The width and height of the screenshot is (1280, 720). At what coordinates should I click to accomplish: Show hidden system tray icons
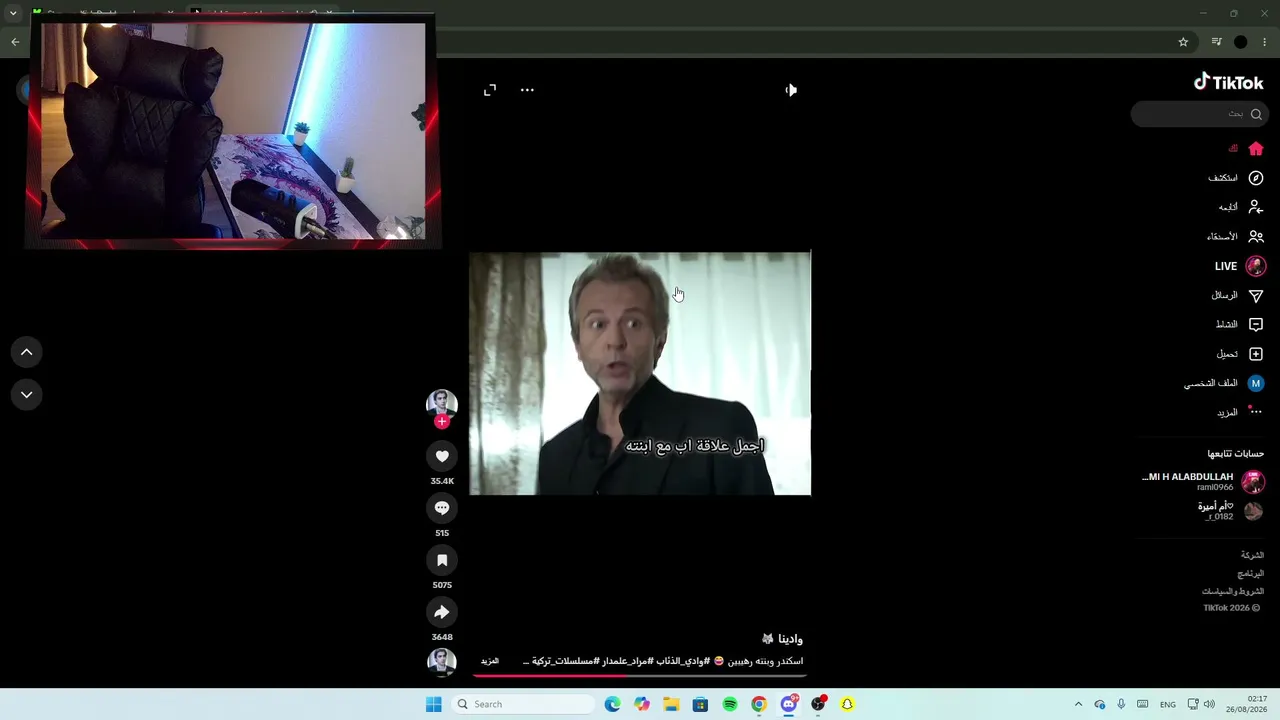coord(1078,704)
